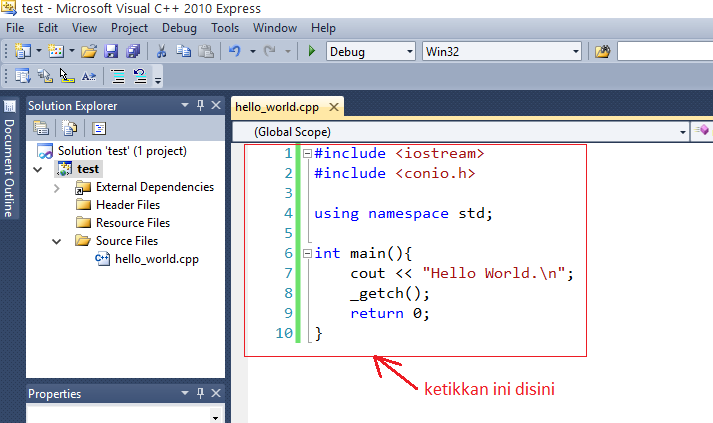Close the Properties panel
The image size is (713, 423).
[216, 393]
